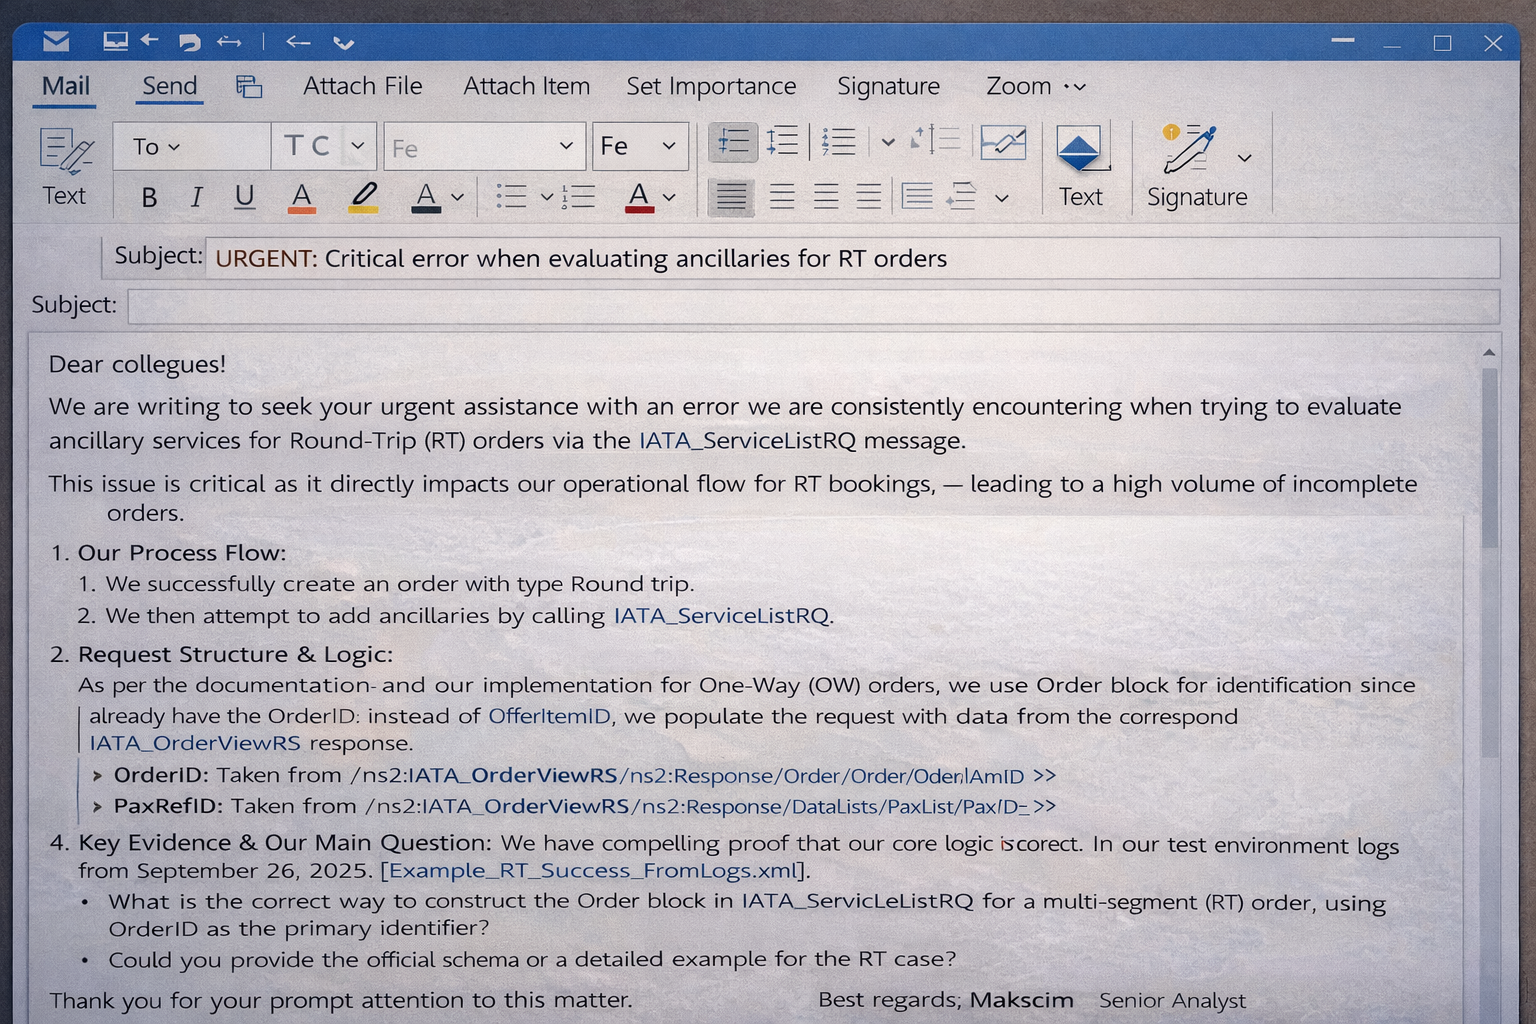Click the numbered list icon right of bullets
The height and width of the screenshot is (1024, 1536).
579,196
